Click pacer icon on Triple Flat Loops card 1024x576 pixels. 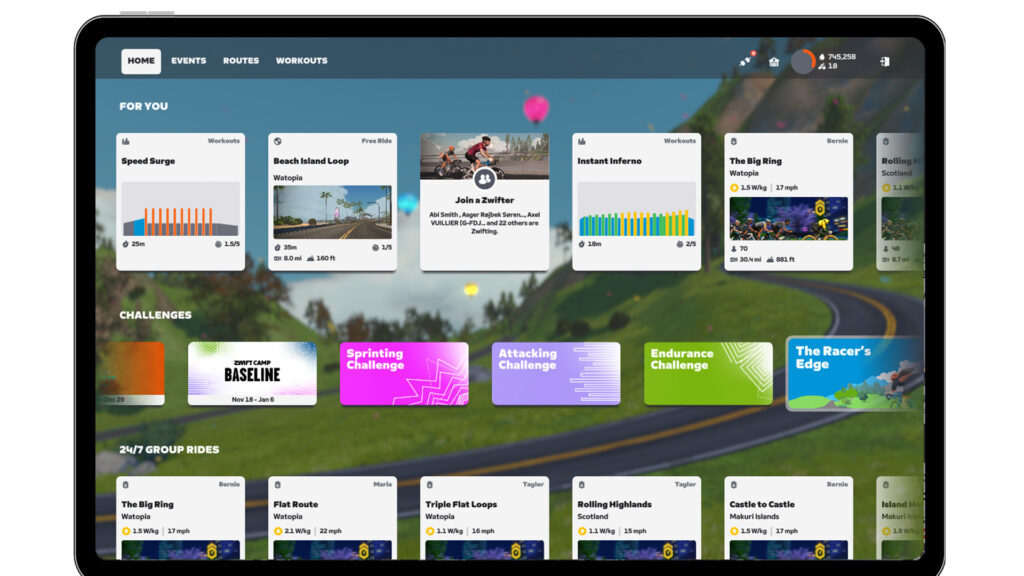tap(430, 485)
